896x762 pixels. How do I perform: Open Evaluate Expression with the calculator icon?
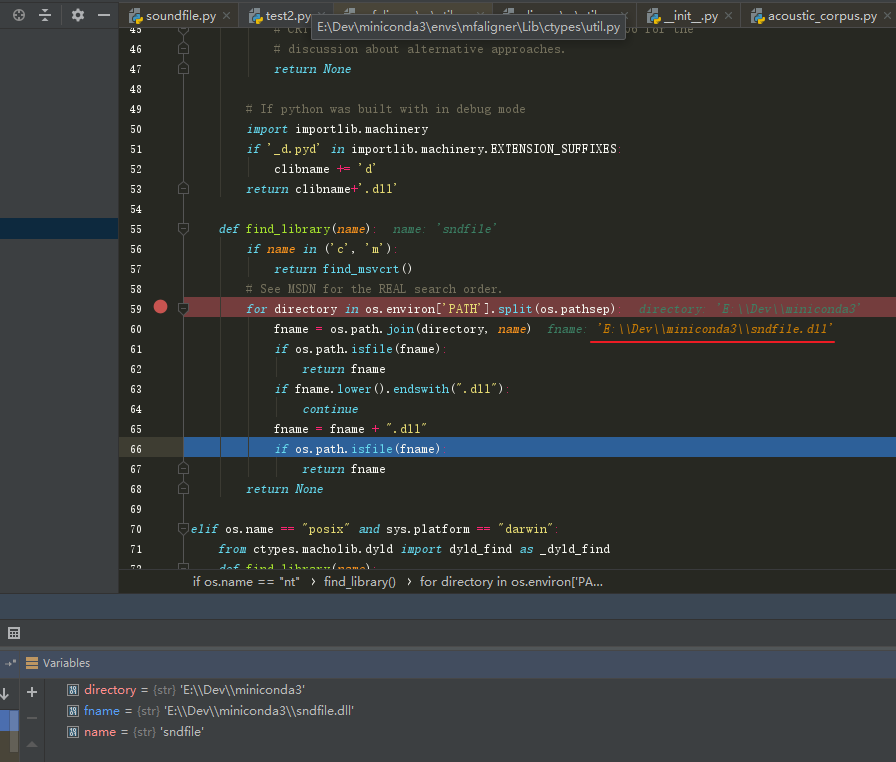tap(13, 632)
